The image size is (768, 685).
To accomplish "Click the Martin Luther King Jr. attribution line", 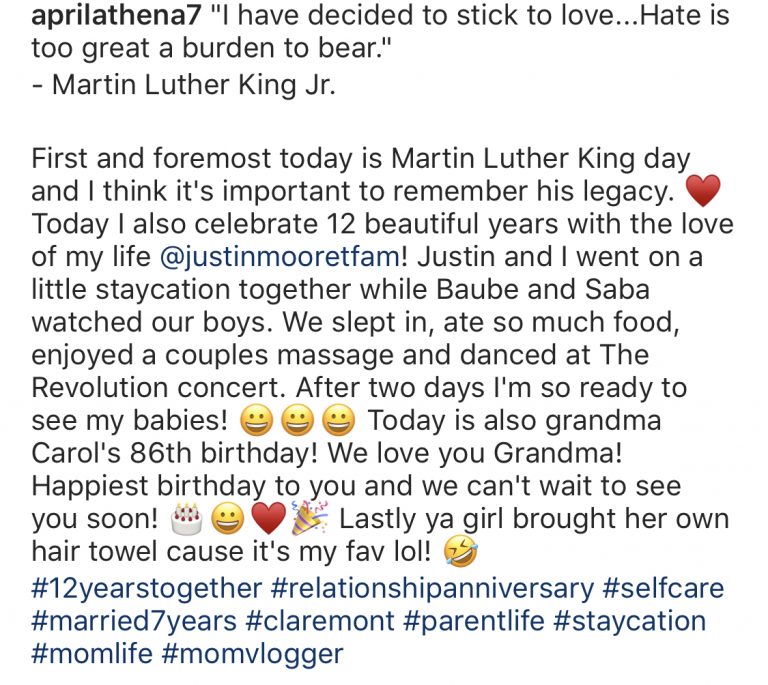I will coord(184,85).
